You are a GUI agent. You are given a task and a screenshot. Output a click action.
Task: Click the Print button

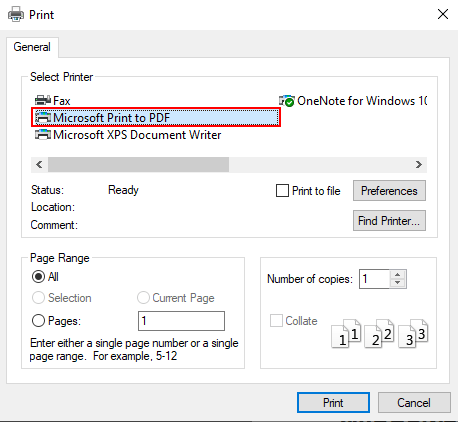coord(333,403)
